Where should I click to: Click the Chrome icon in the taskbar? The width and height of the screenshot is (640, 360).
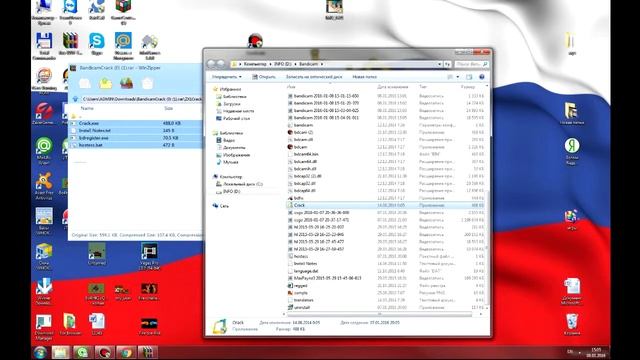126,352
